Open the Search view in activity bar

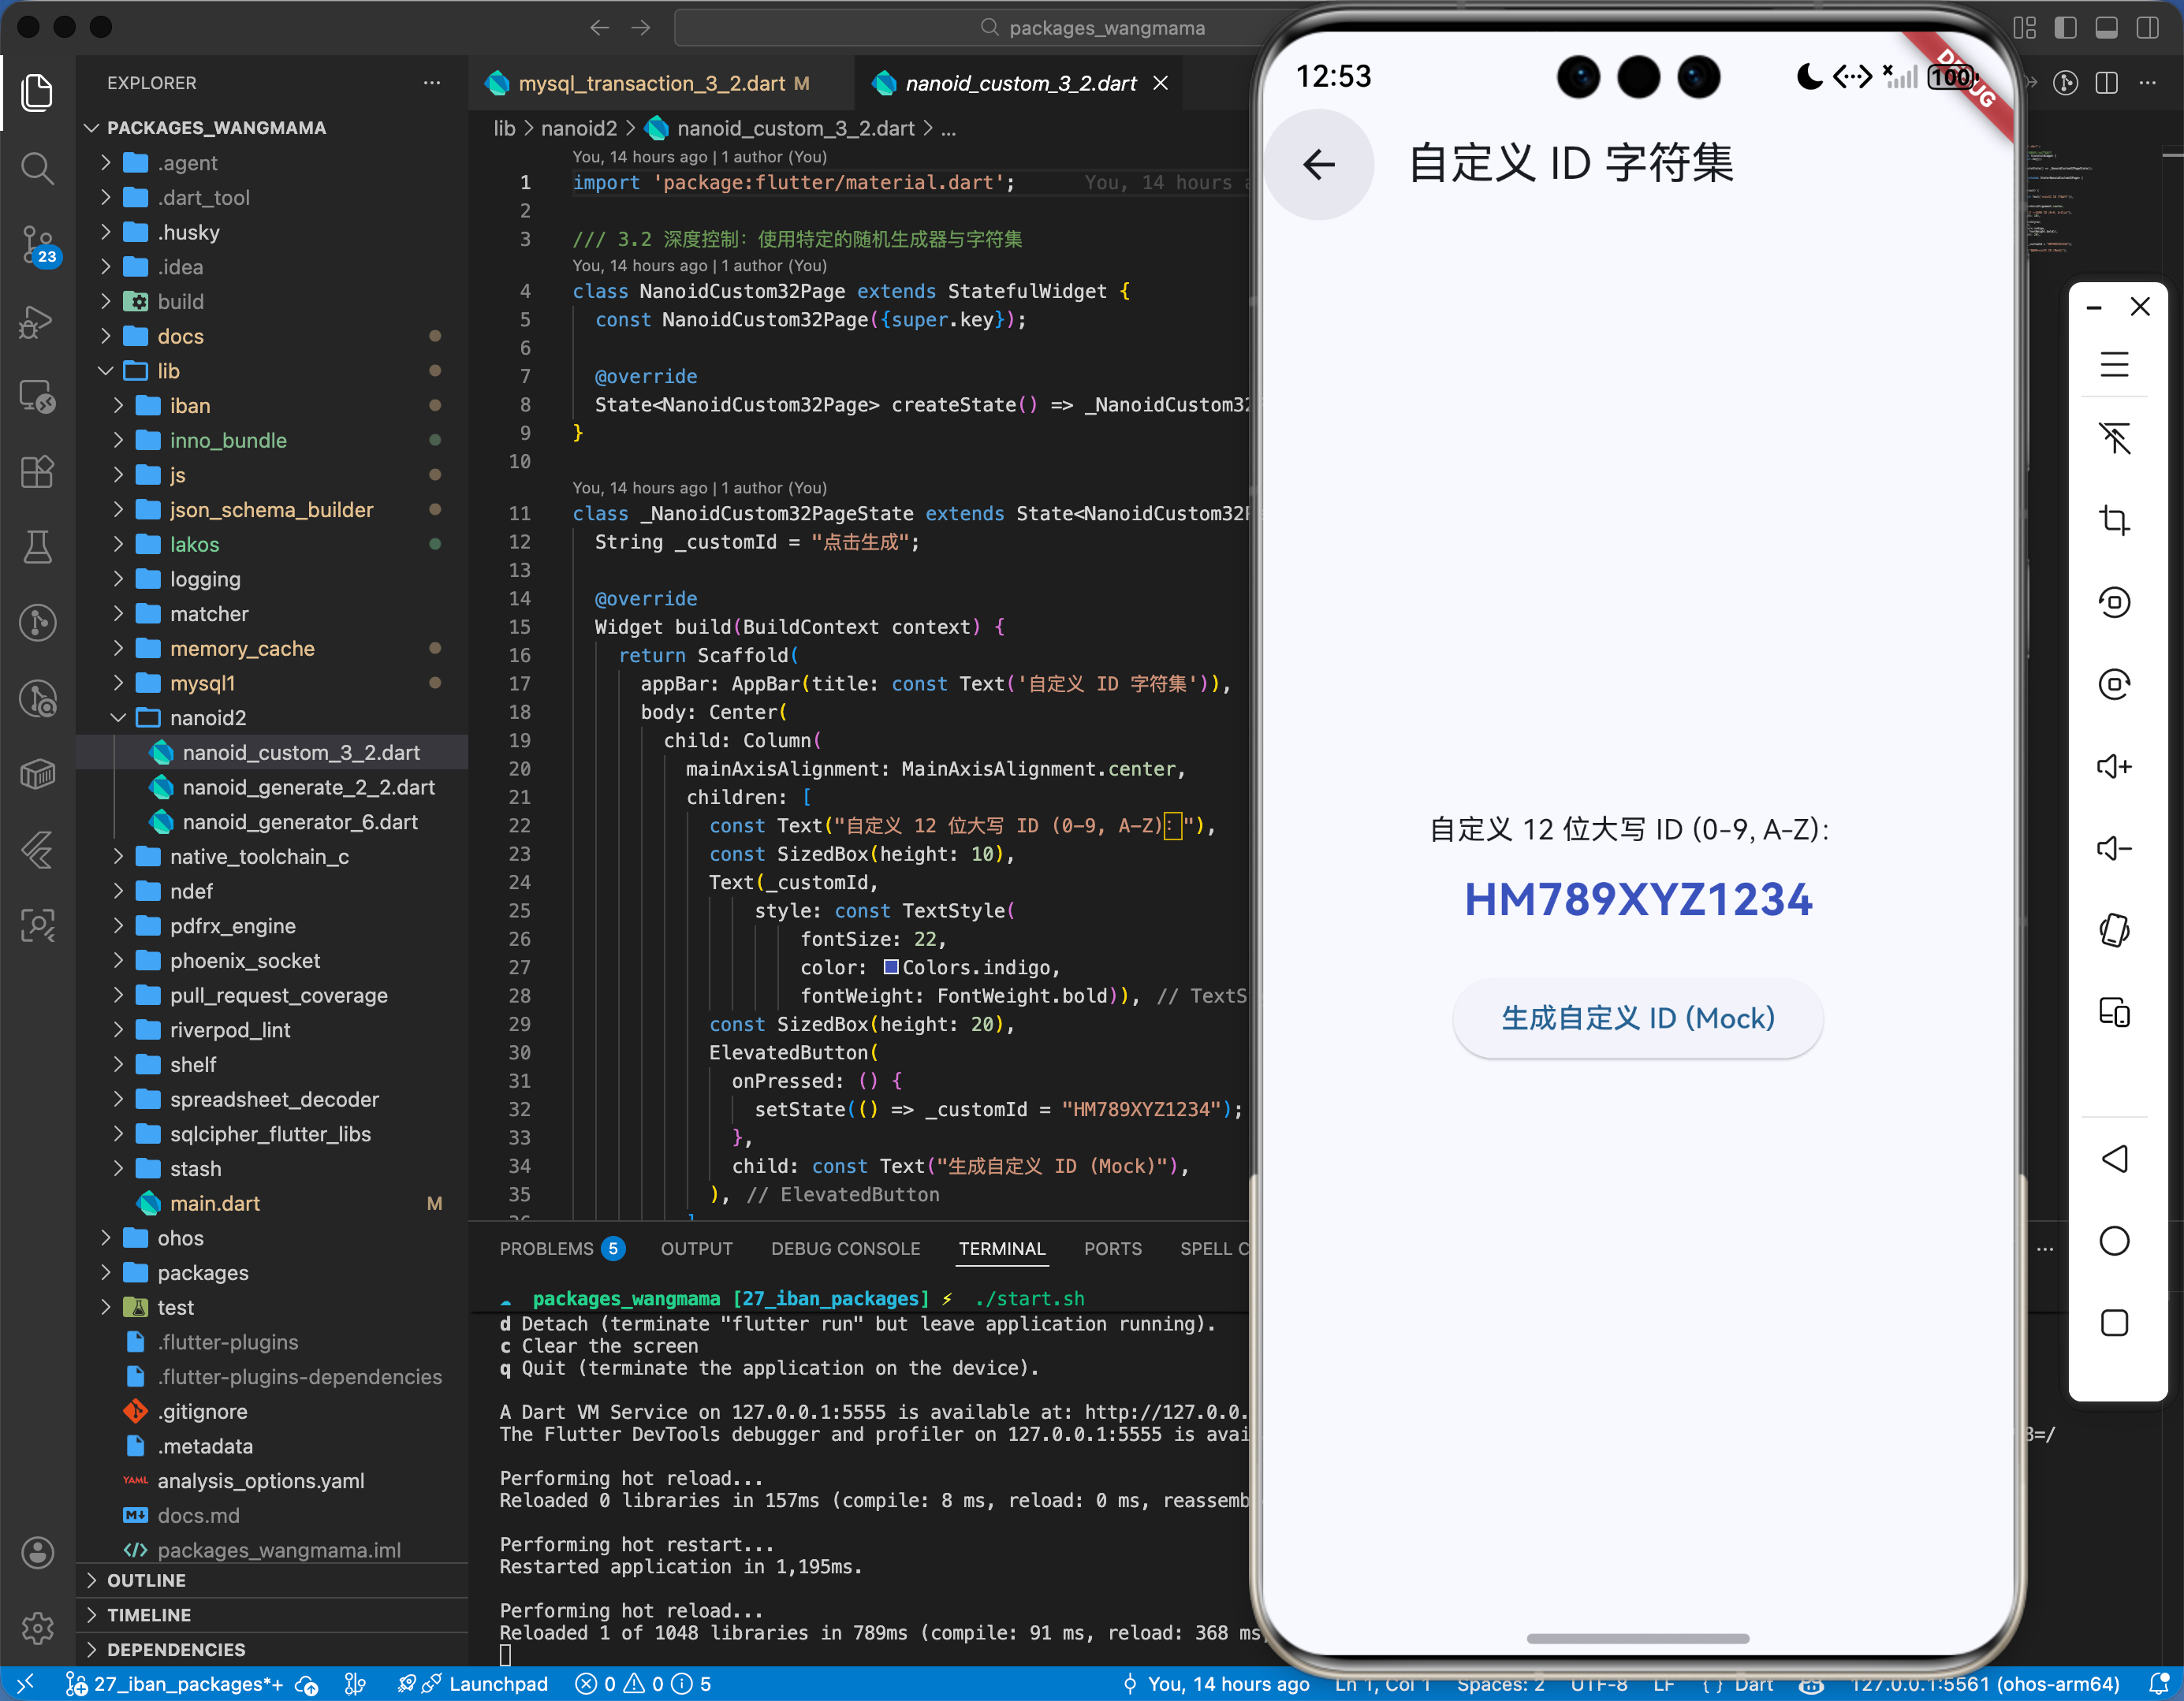(x=37, y=168)
